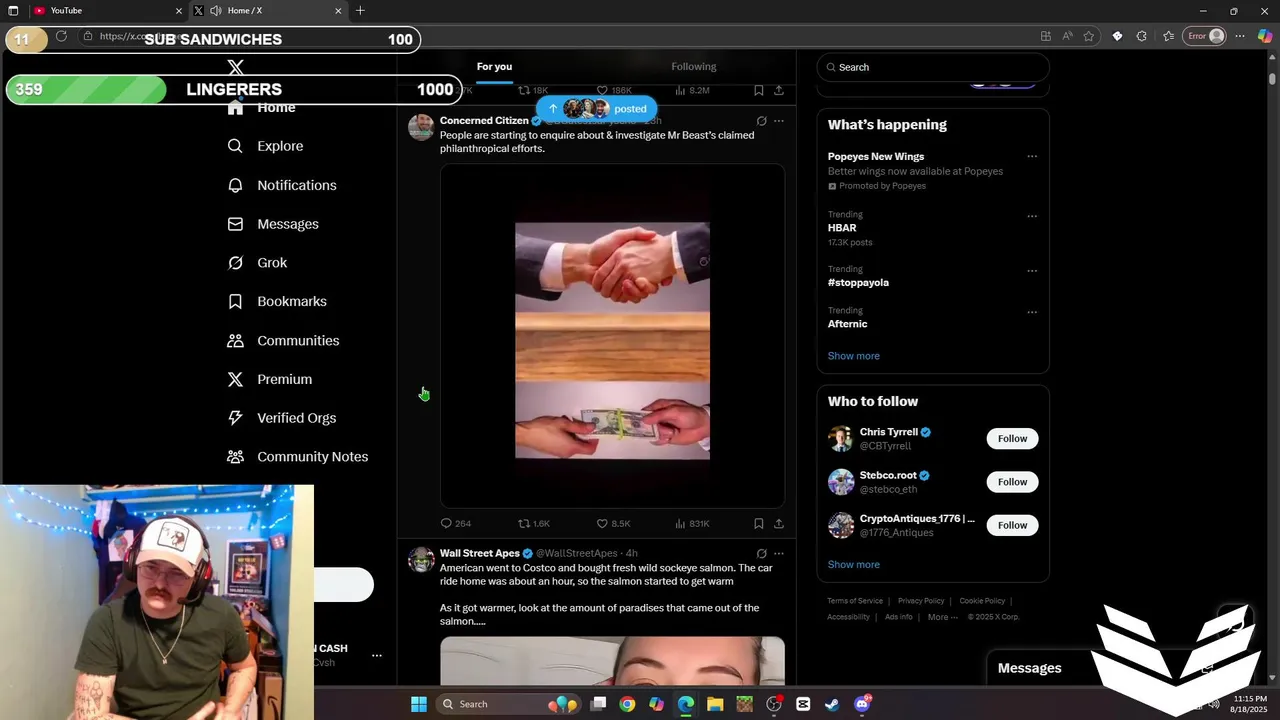Open Cookie Policy footer link
Image resolution: width=1280 pixels, height=720 pixels.
point(982,601)
